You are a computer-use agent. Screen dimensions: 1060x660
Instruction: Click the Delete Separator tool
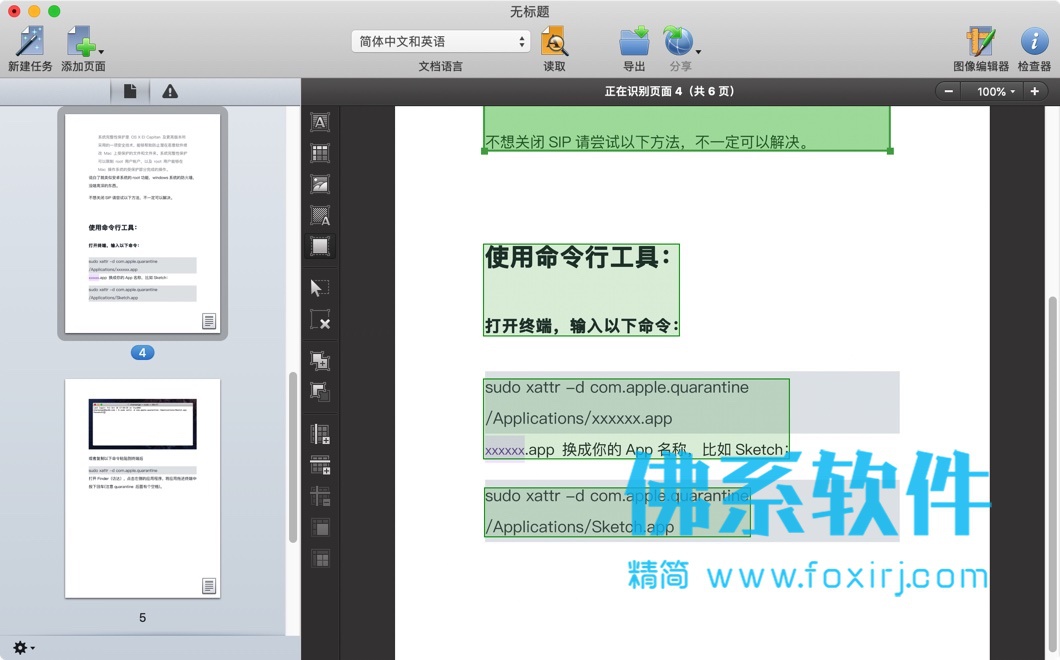click(320, 496)
